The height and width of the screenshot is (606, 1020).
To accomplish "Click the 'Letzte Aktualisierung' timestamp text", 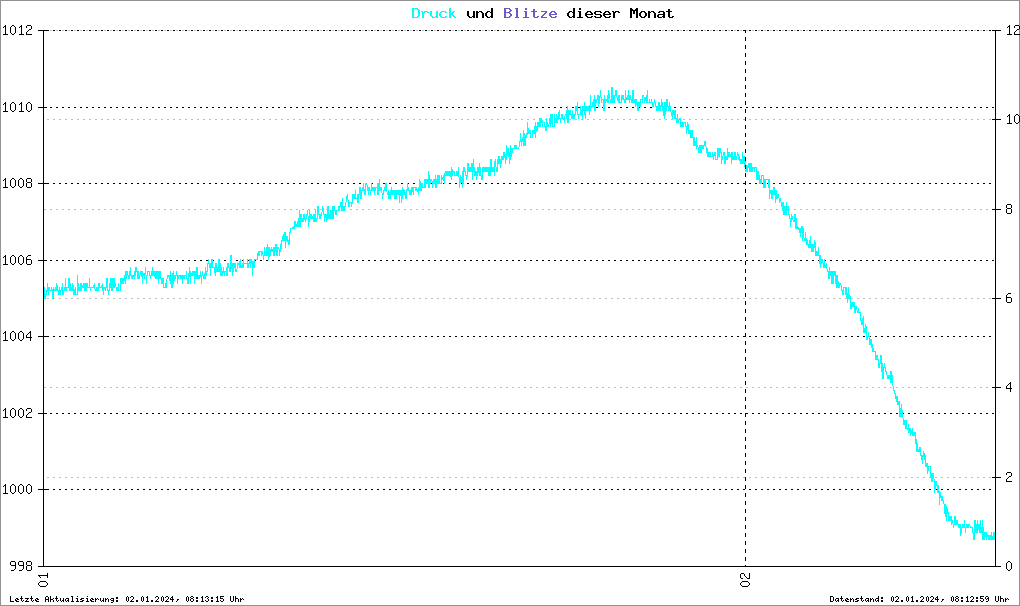I will (x=125, y=599).
